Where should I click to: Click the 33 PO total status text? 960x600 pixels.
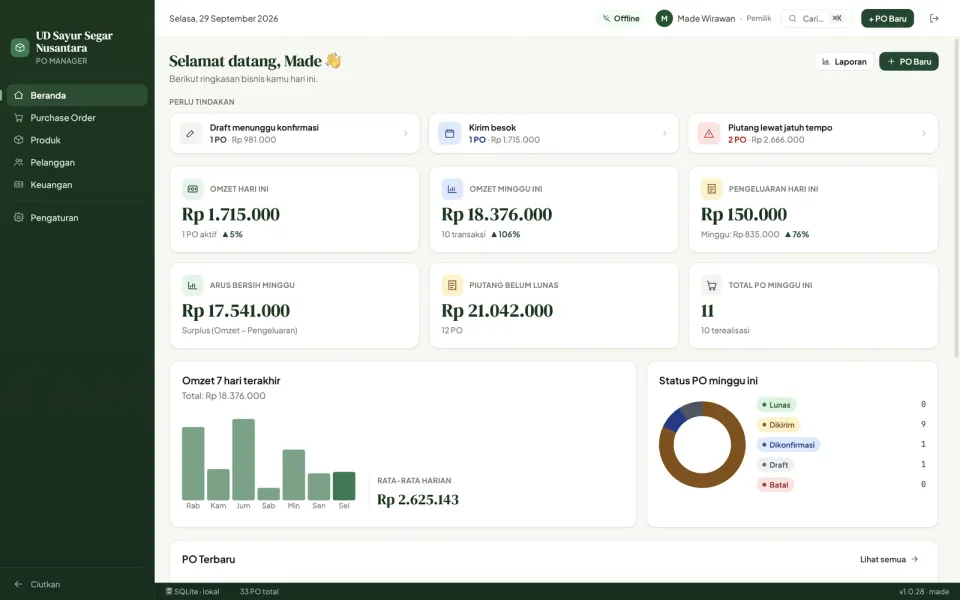[x=259, y=591]
